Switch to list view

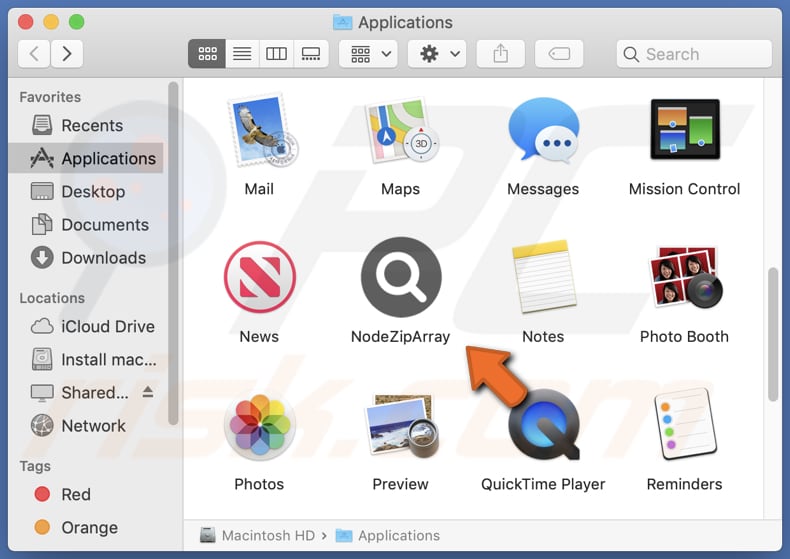[x=242, y=53]
